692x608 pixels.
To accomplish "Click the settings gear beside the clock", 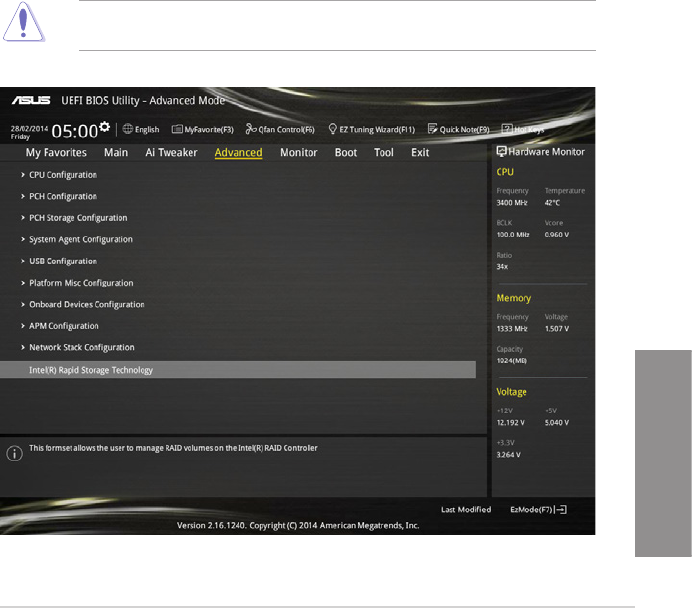I will point(105,127).
